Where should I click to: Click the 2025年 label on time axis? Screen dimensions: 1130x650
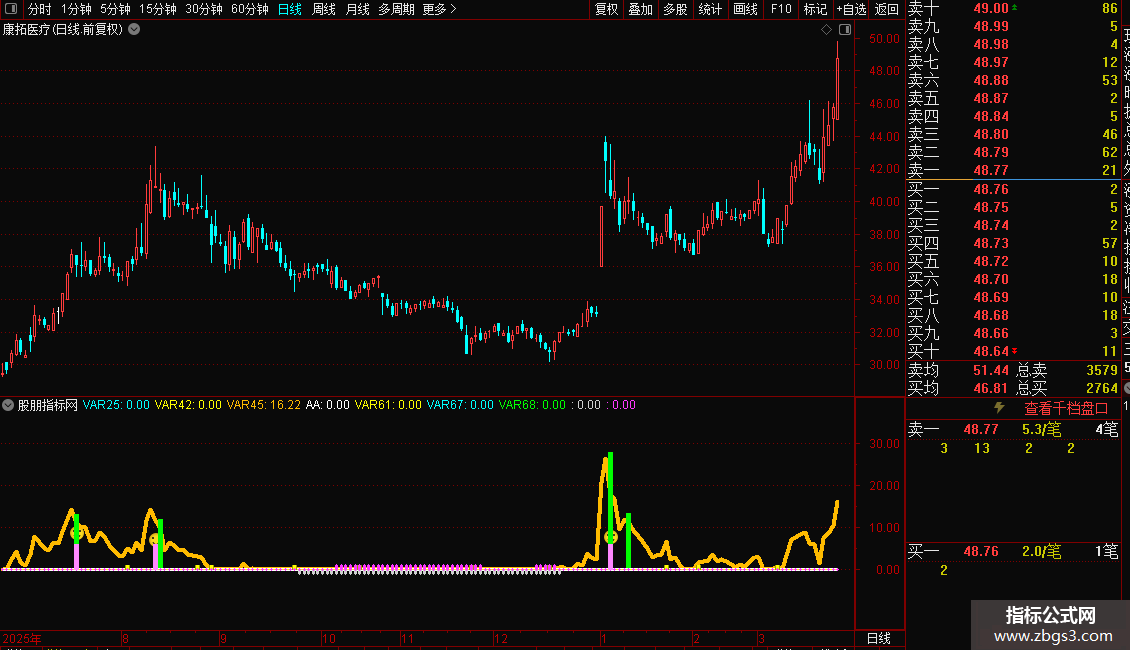(x=22, y=638)
